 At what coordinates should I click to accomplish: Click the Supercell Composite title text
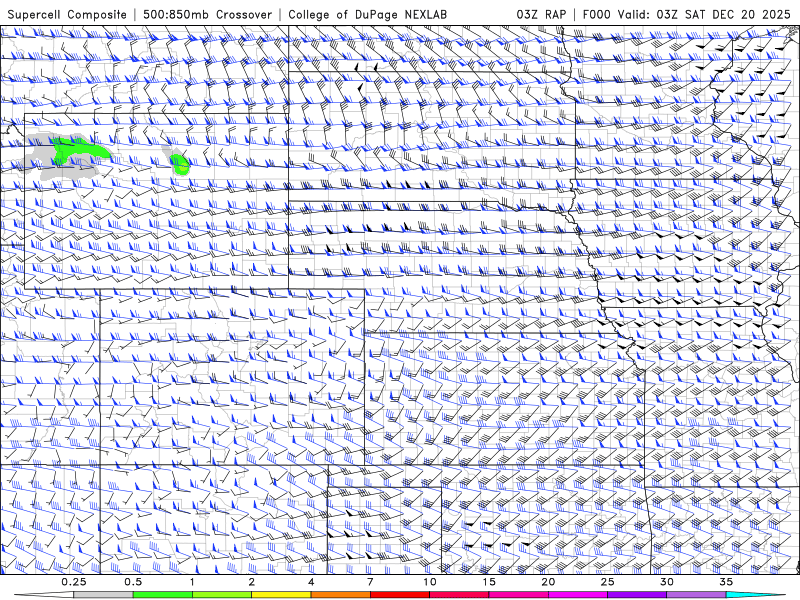tap(67, 14)
